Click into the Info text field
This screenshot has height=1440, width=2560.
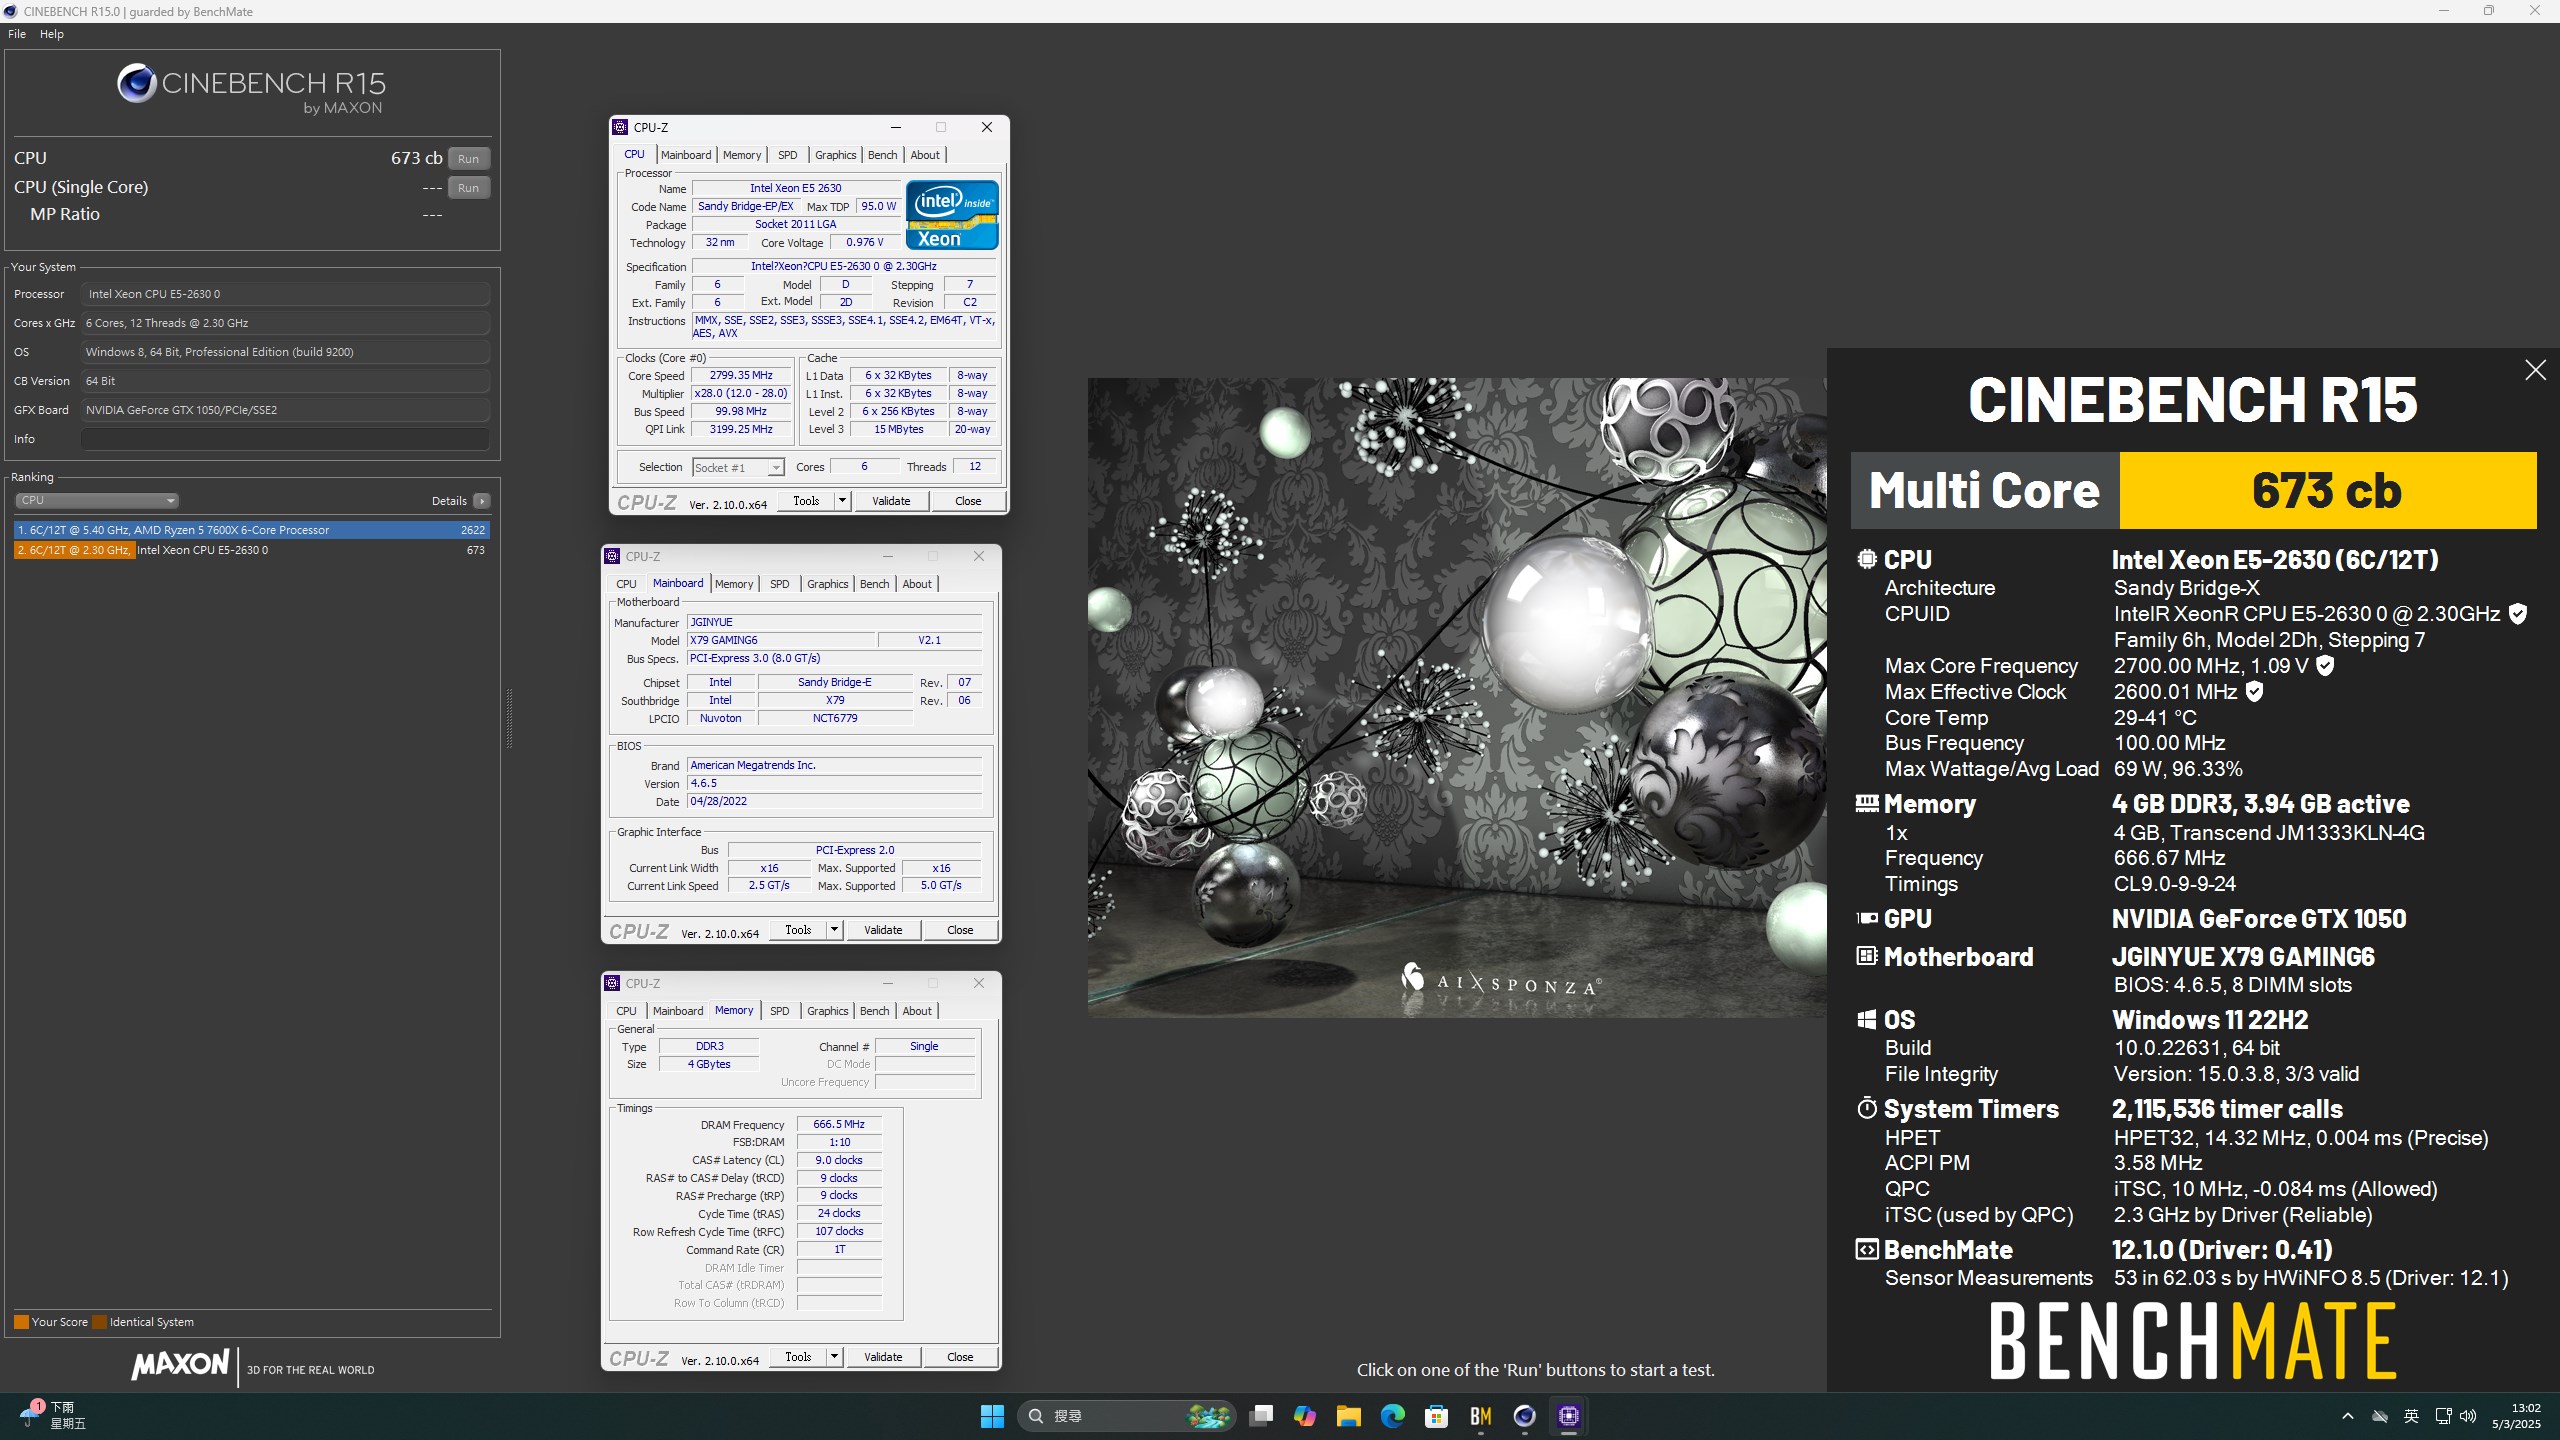(286, 439)
